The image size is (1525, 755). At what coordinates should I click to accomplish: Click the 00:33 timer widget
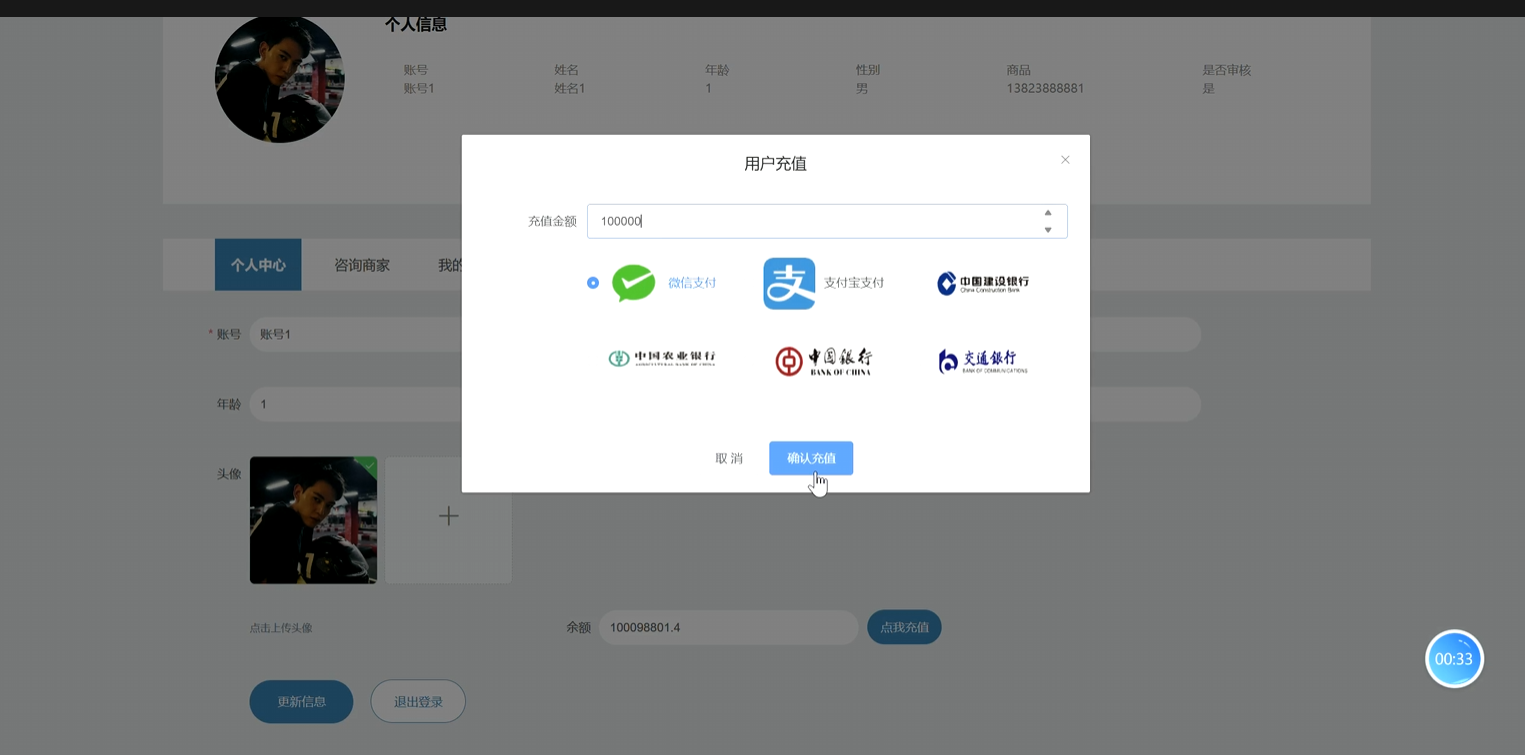pyautogui.click(x=1454, y=659)
